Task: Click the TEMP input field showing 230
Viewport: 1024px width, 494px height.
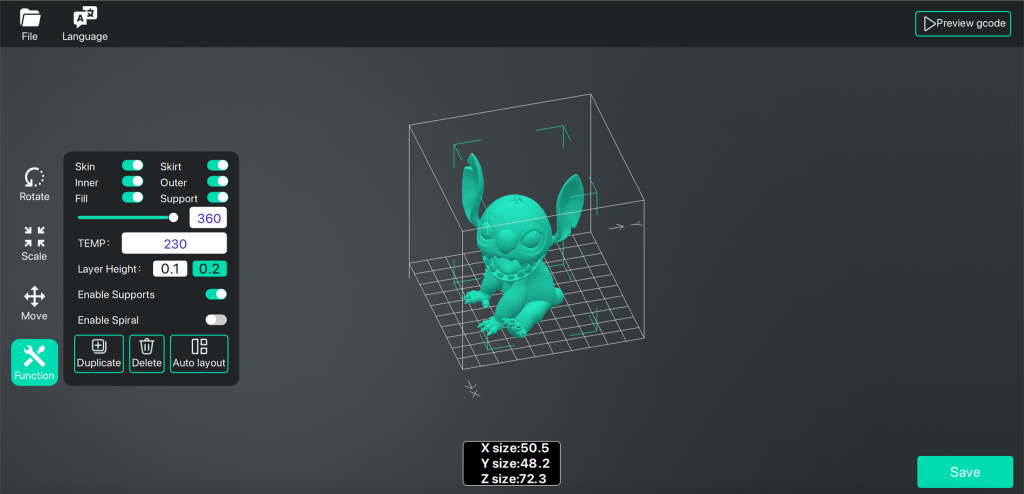Action: [174, 243]
